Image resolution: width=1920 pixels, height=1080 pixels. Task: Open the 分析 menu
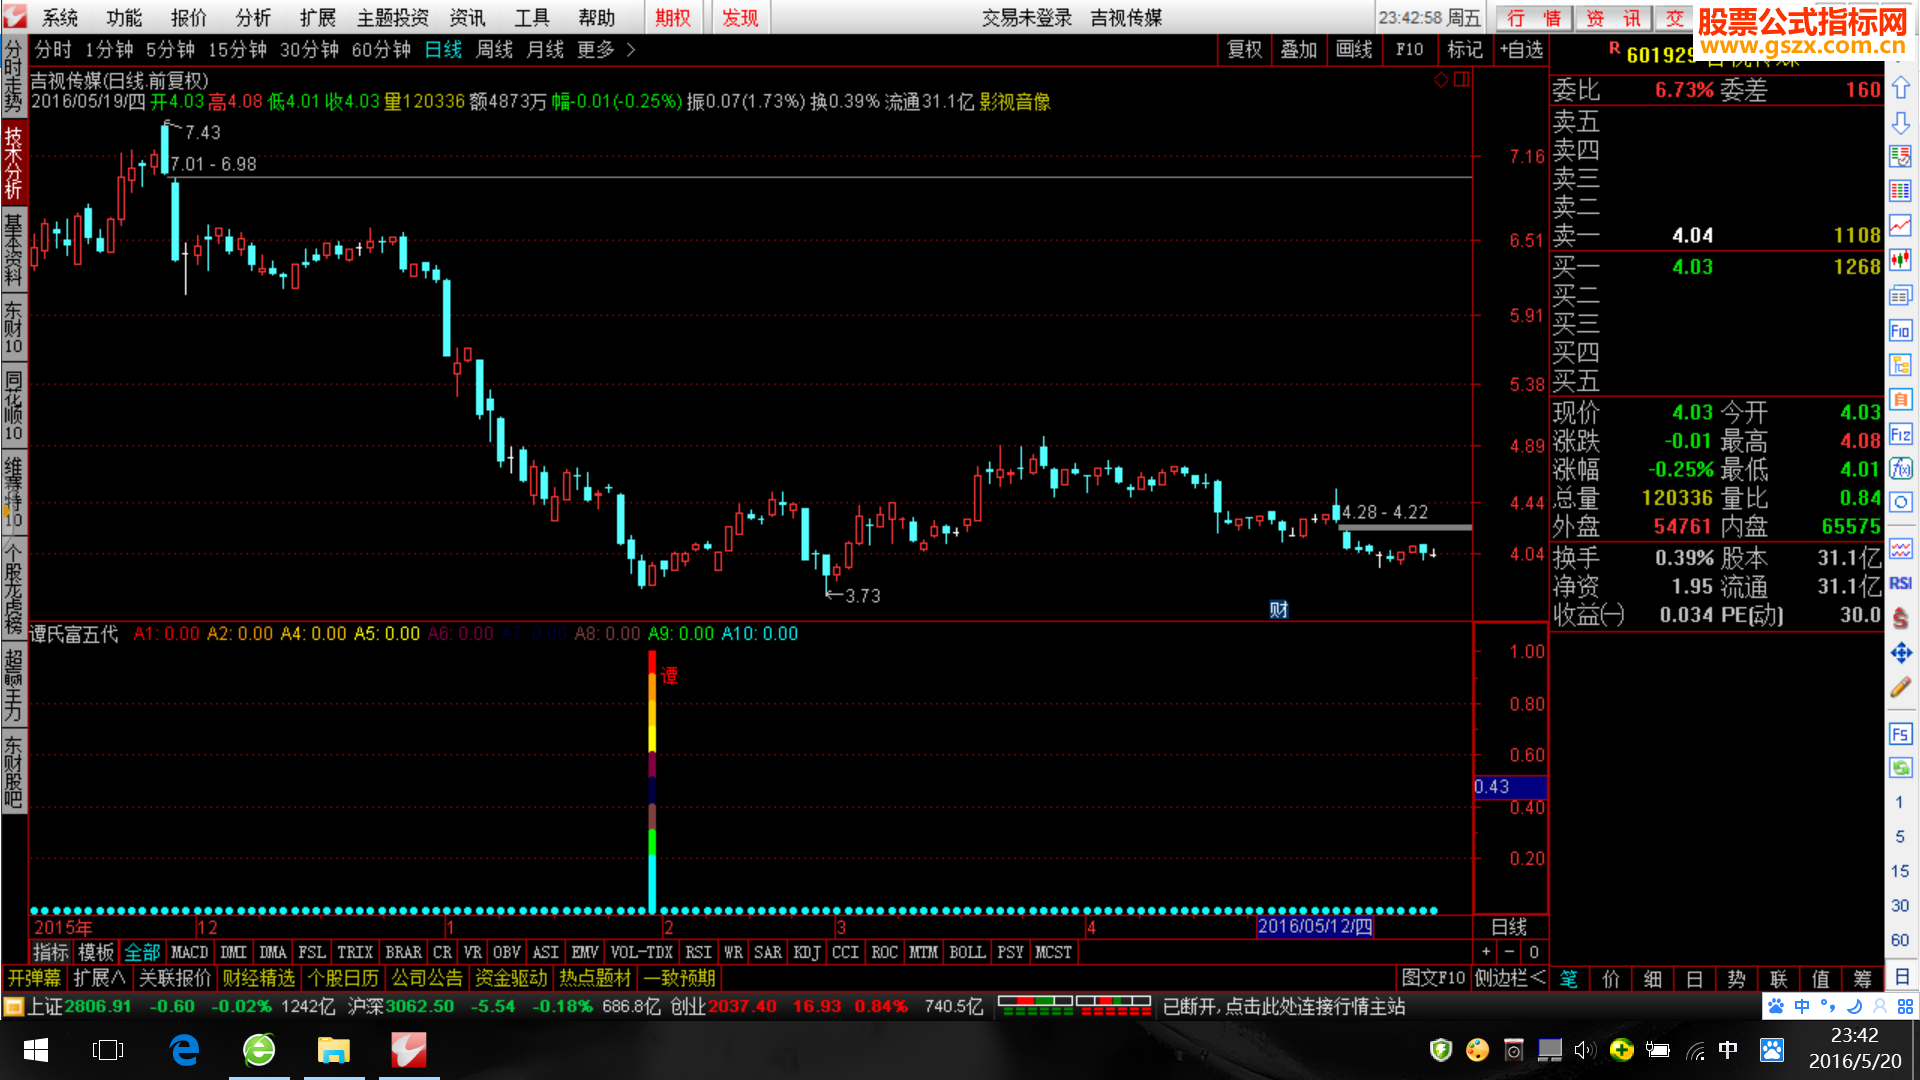(253, 18)
